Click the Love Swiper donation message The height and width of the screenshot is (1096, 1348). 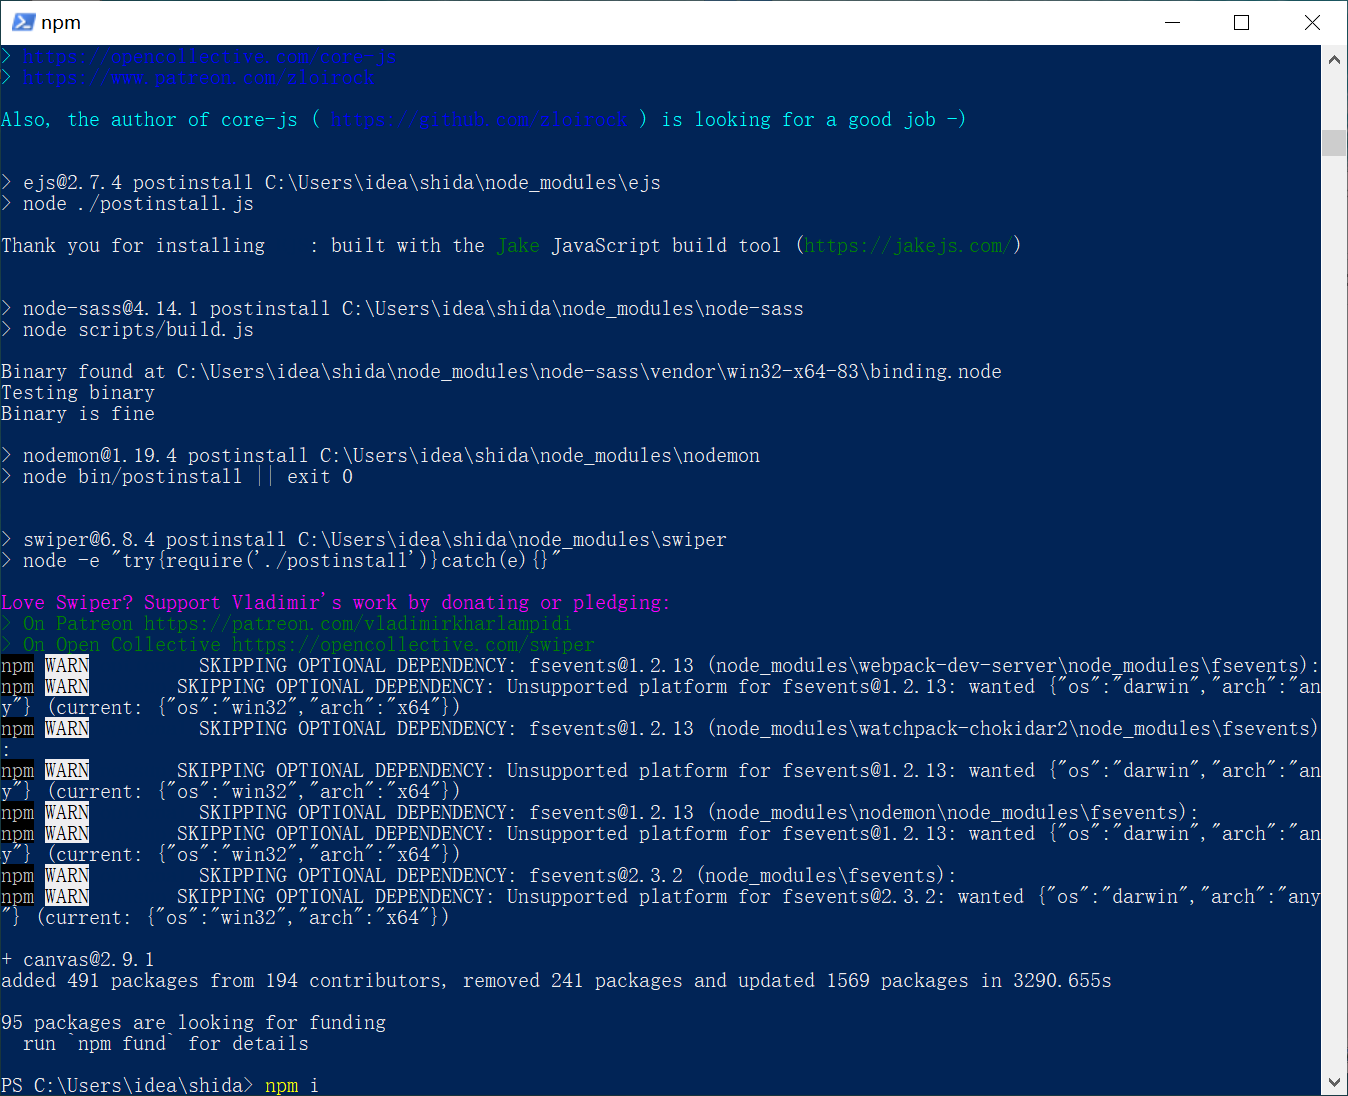tap(335, 602)
